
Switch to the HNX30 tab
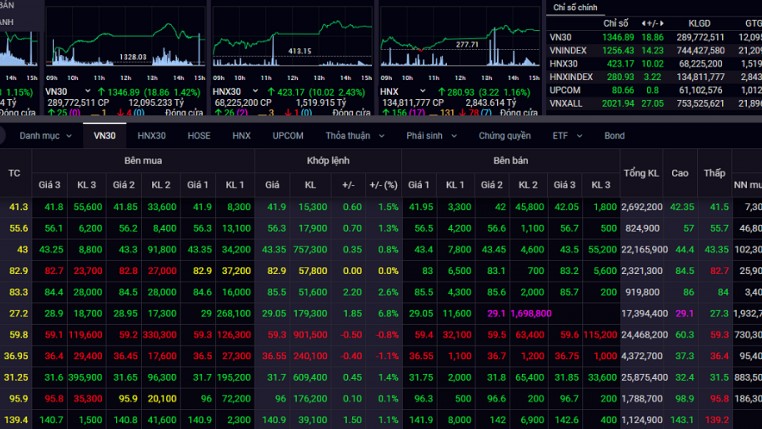[151, 136]
